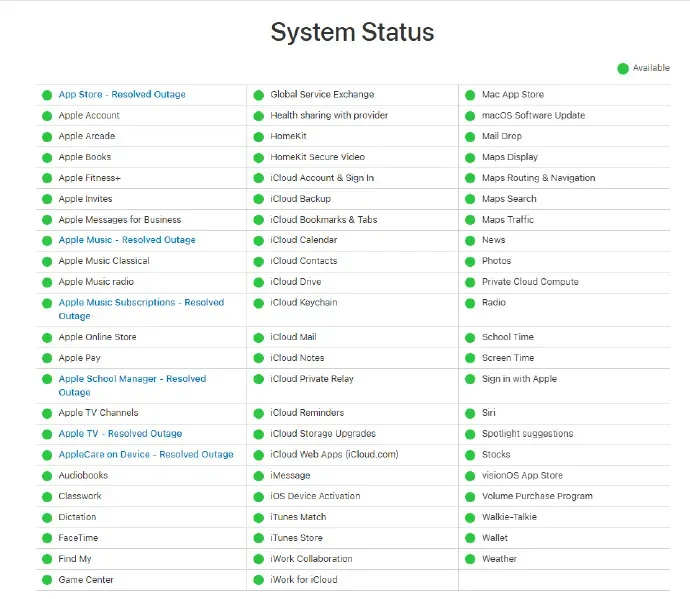Select the iOS Device Activation entry
This screenshot has width=690, height=599.
pos(315,496)
